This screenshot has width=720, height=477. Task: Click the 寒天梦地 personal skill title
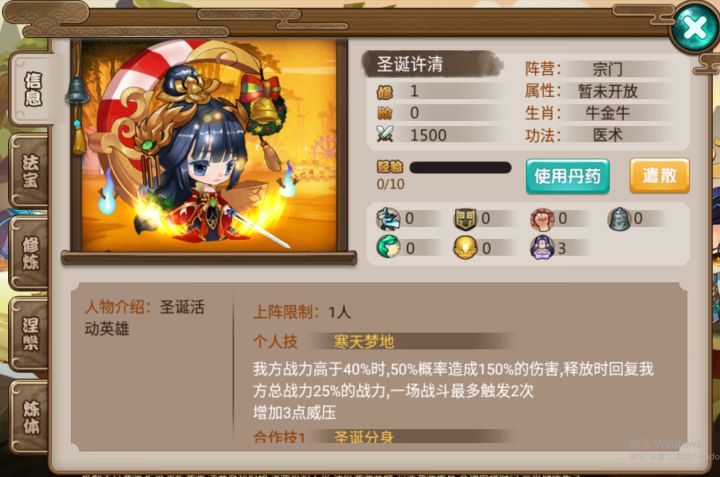tap(364, 342)
